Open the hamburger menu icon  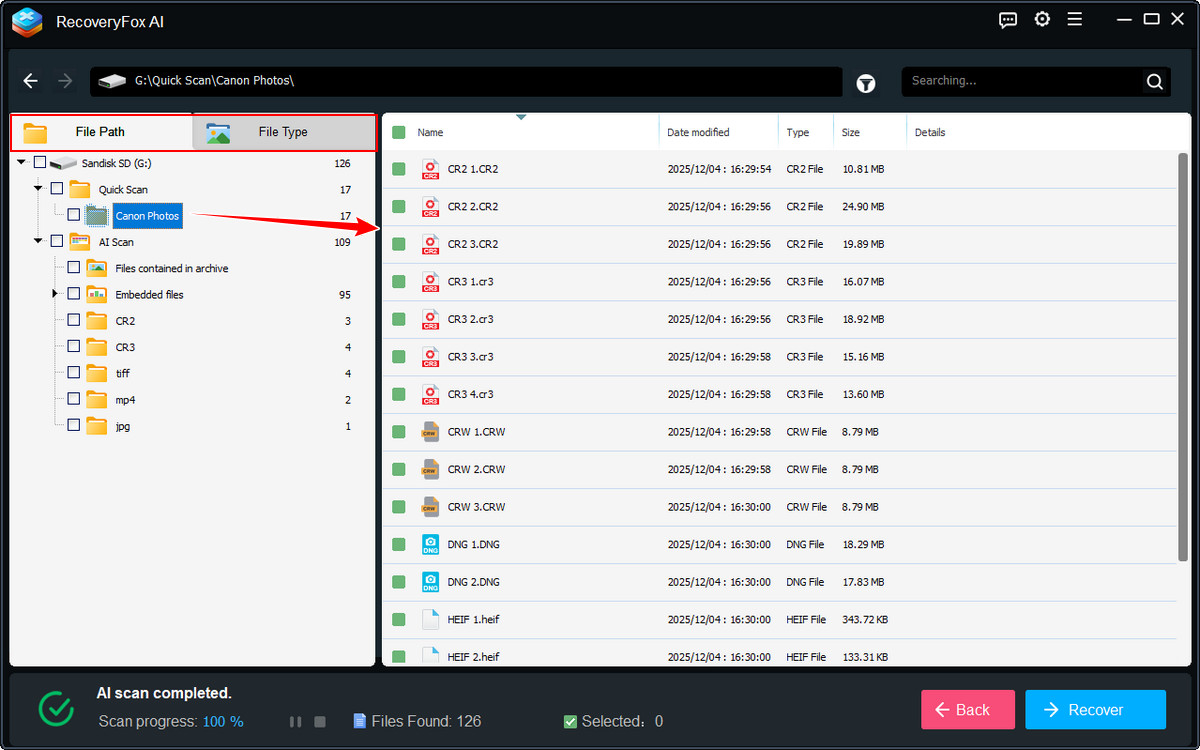click(x=1075, y=20)
